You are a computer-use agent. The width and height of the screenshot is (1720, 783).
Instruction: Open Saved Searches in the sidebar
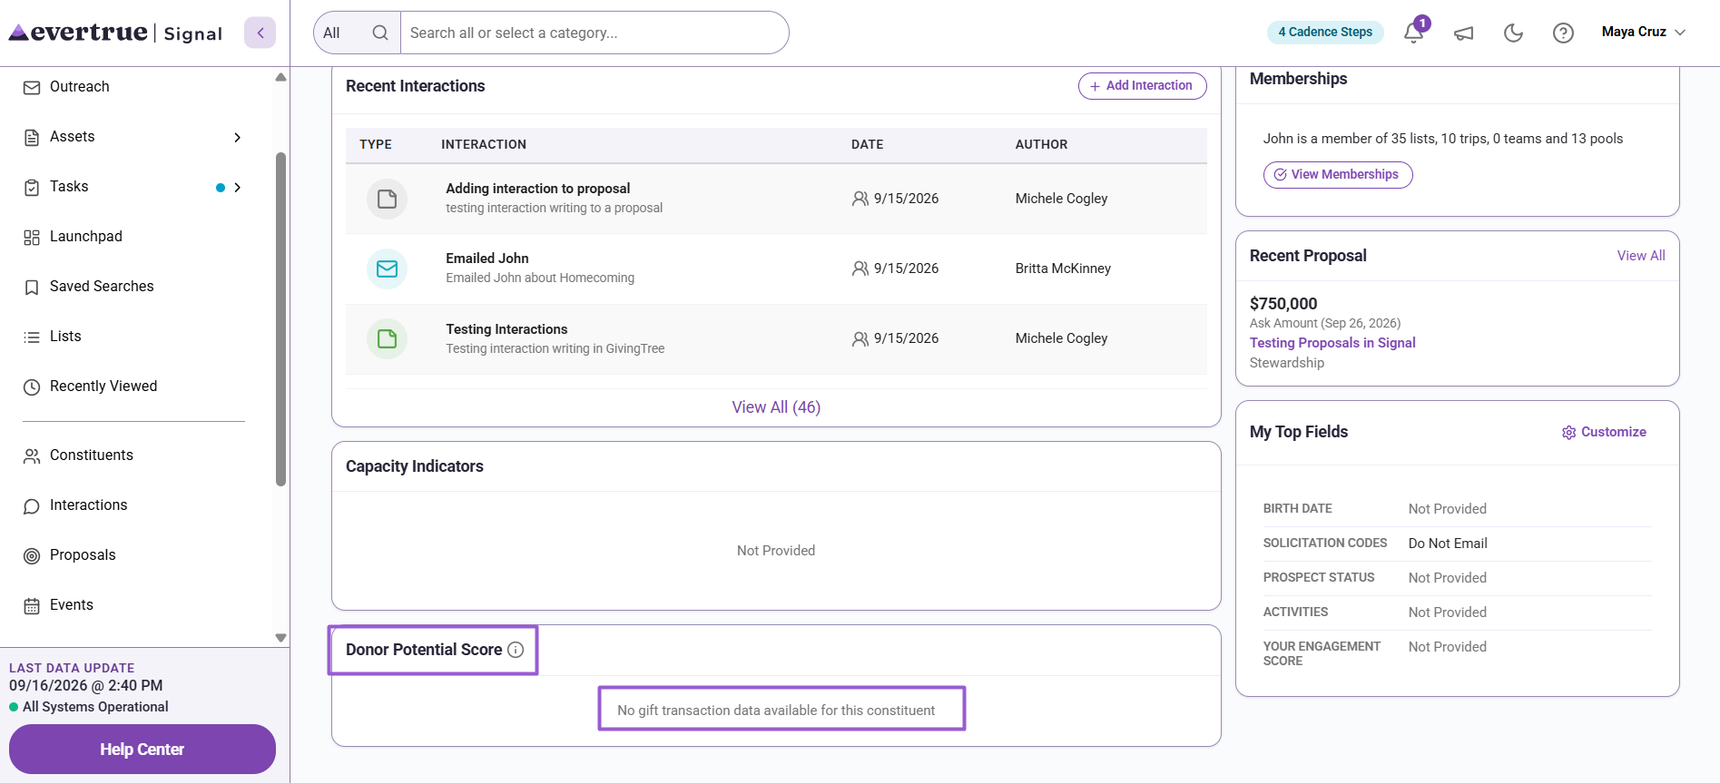pyautogui.click(x=102, y=287)
